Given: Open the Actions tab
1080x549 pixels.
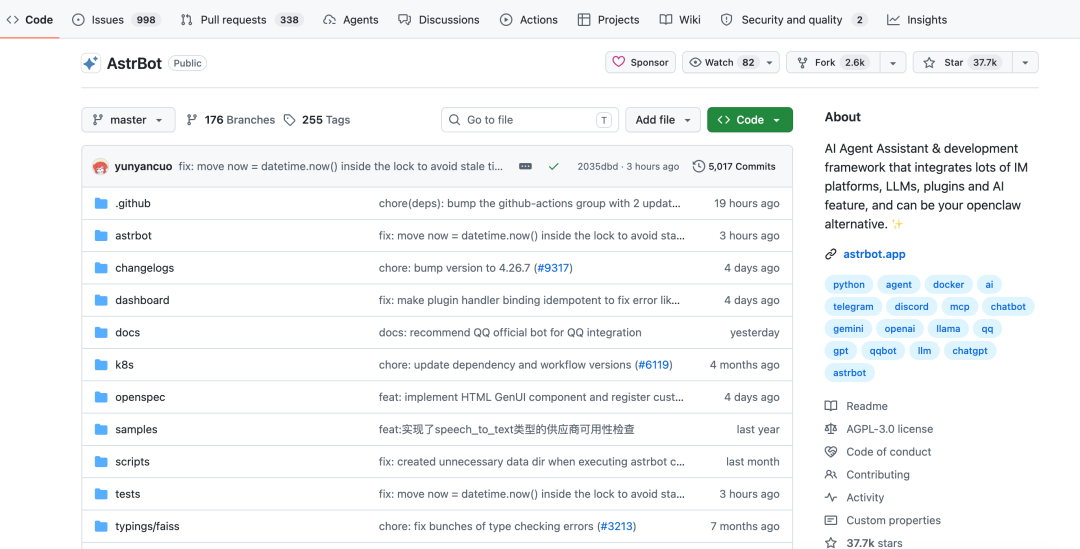Looking at the screenshot, I should [529, 20].
